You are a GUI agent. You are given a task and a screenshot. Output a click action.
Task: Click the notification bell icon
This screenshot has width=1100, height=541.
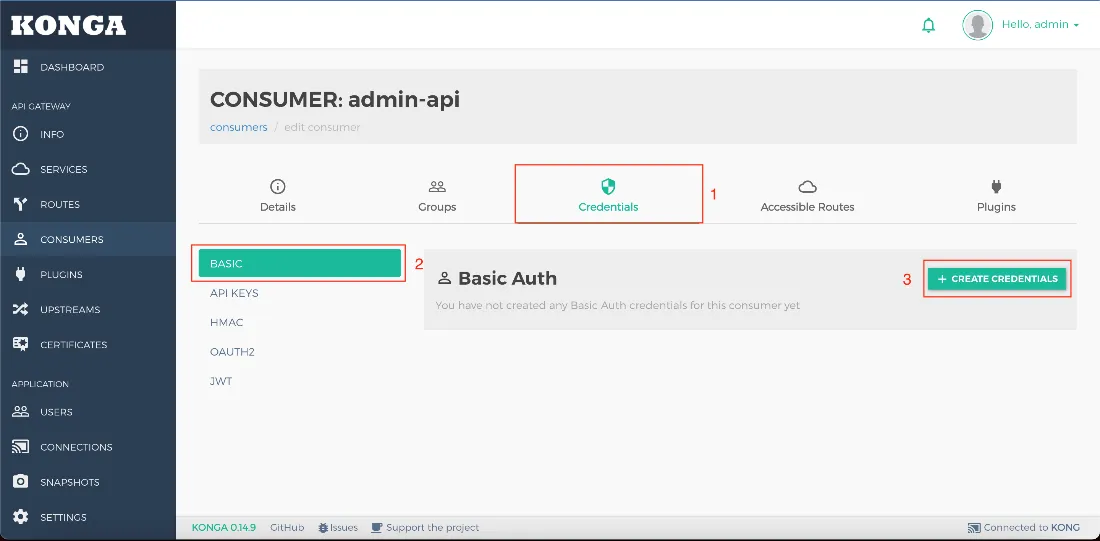pos(928,25)
